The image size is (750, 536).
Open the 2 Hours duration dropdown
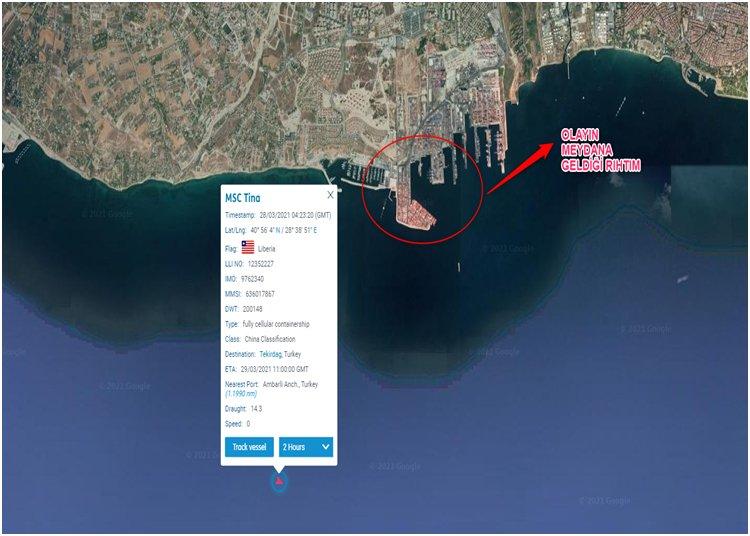(306, 447)
